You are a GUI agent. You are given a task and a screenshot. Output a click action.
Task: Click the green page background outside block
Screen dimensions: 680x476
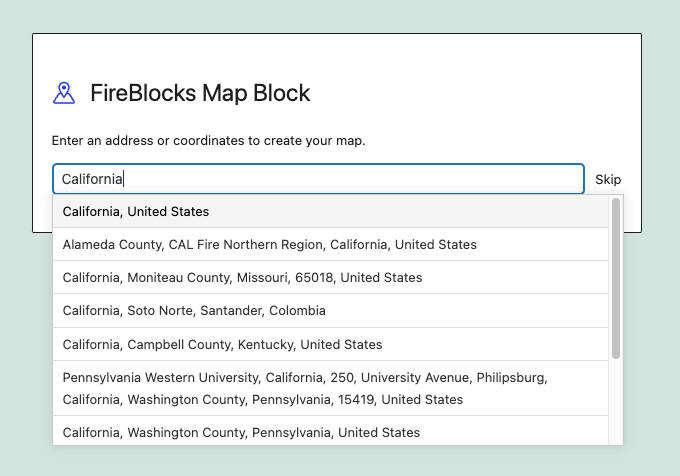[x=338, y=16]
